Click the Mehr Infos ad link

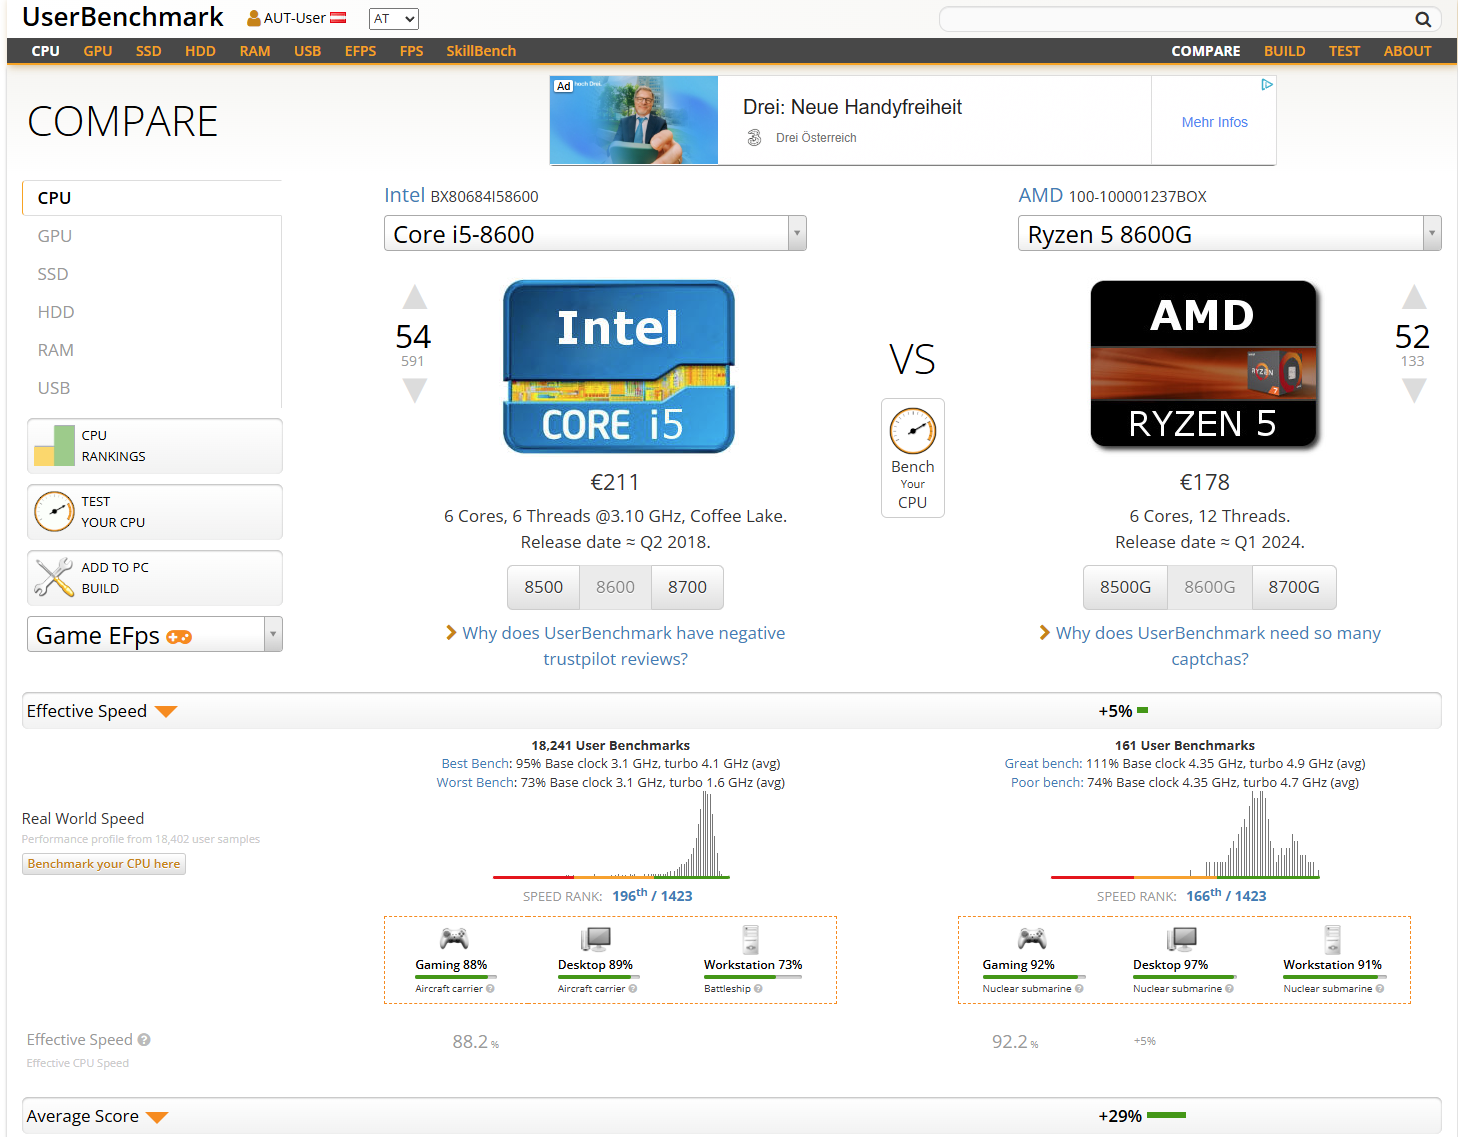click(1214, 122)
